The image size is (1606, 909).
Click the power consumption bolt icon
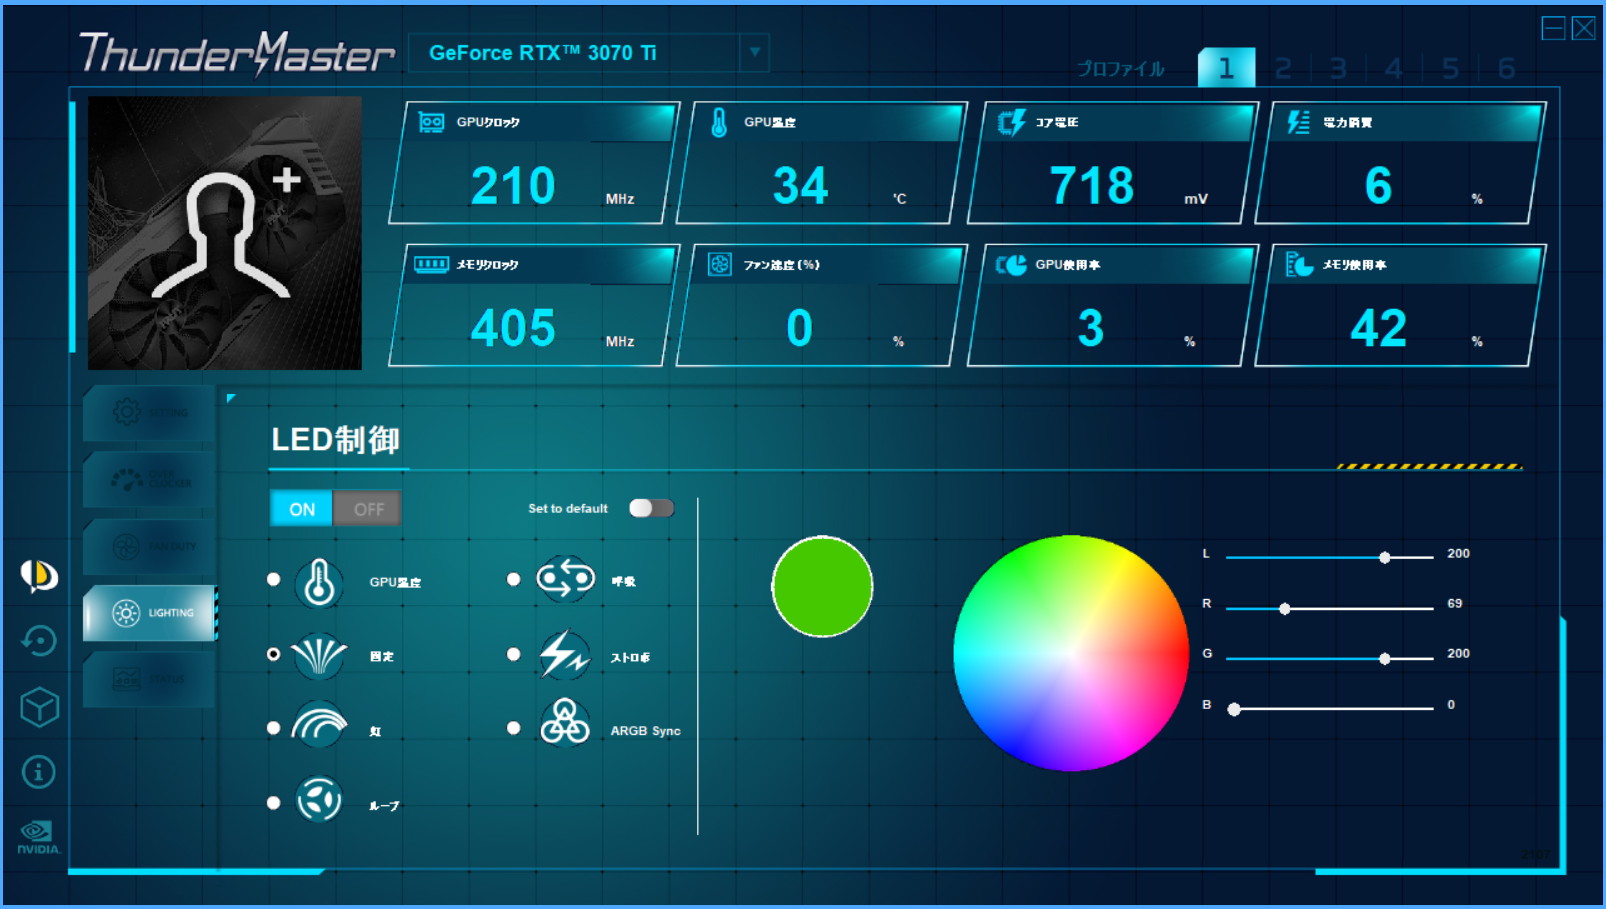[x=1298, y=122]
